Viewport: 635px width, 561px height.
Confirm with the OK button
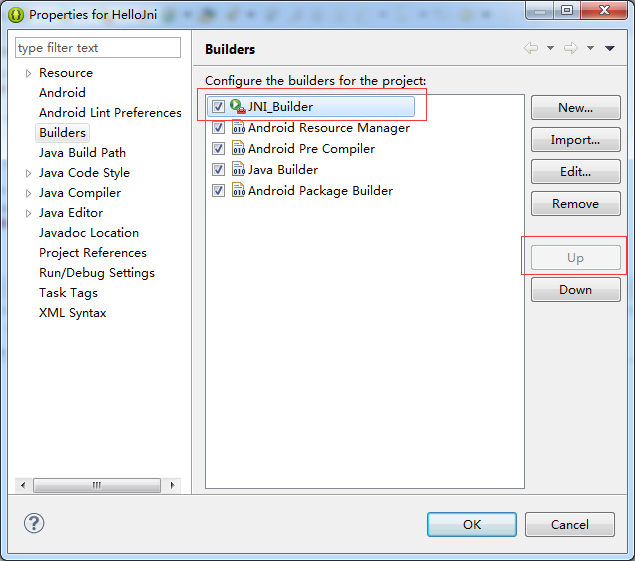tap(472, 525)
